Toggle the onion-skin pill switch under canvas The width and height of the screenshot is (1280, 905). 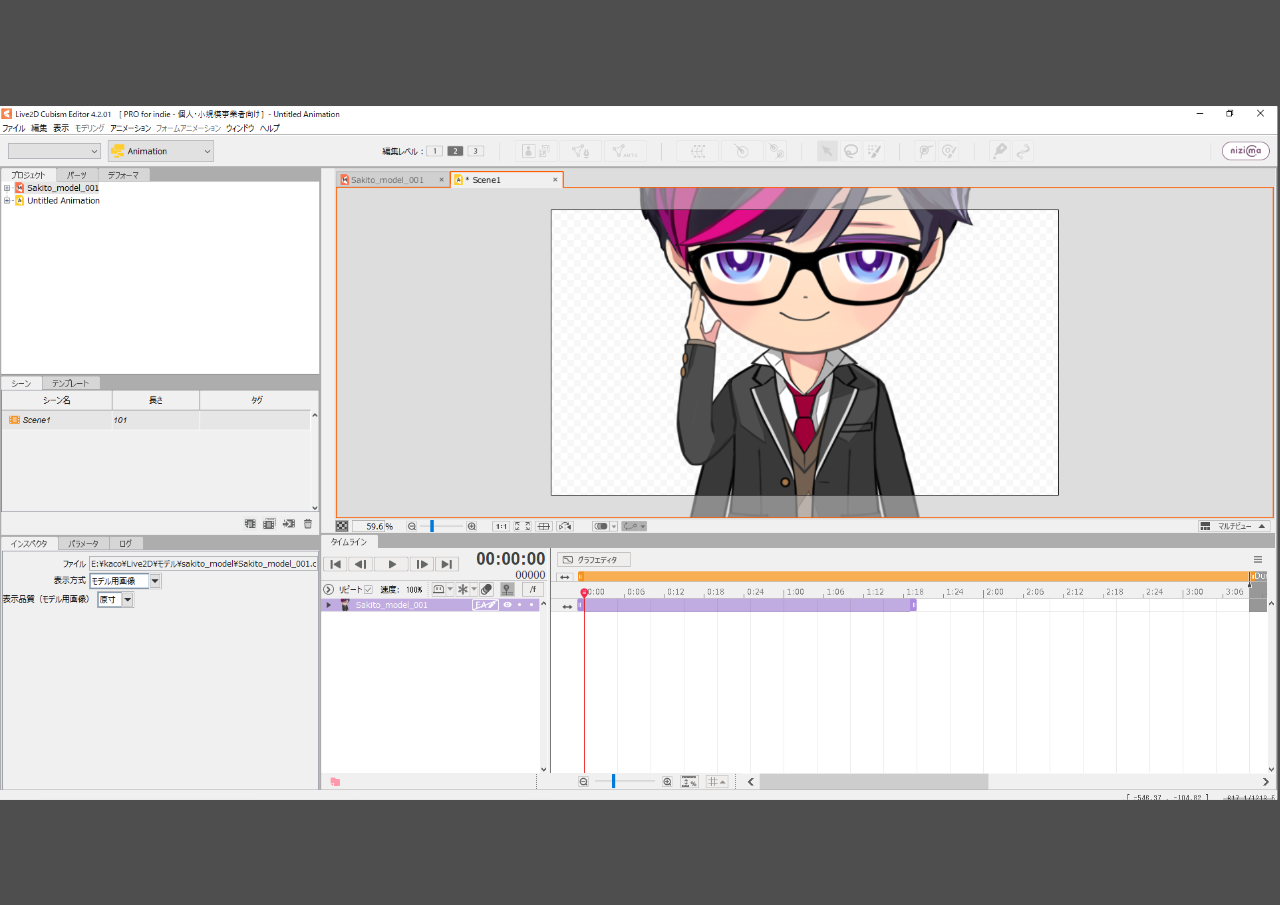(601, 526)
